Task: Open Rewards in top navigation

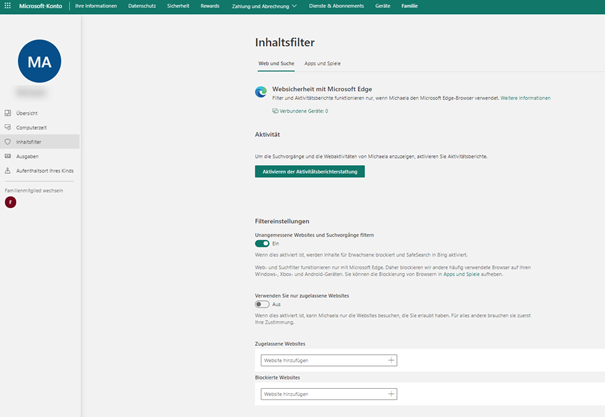Action: click(x=210, y=6)
